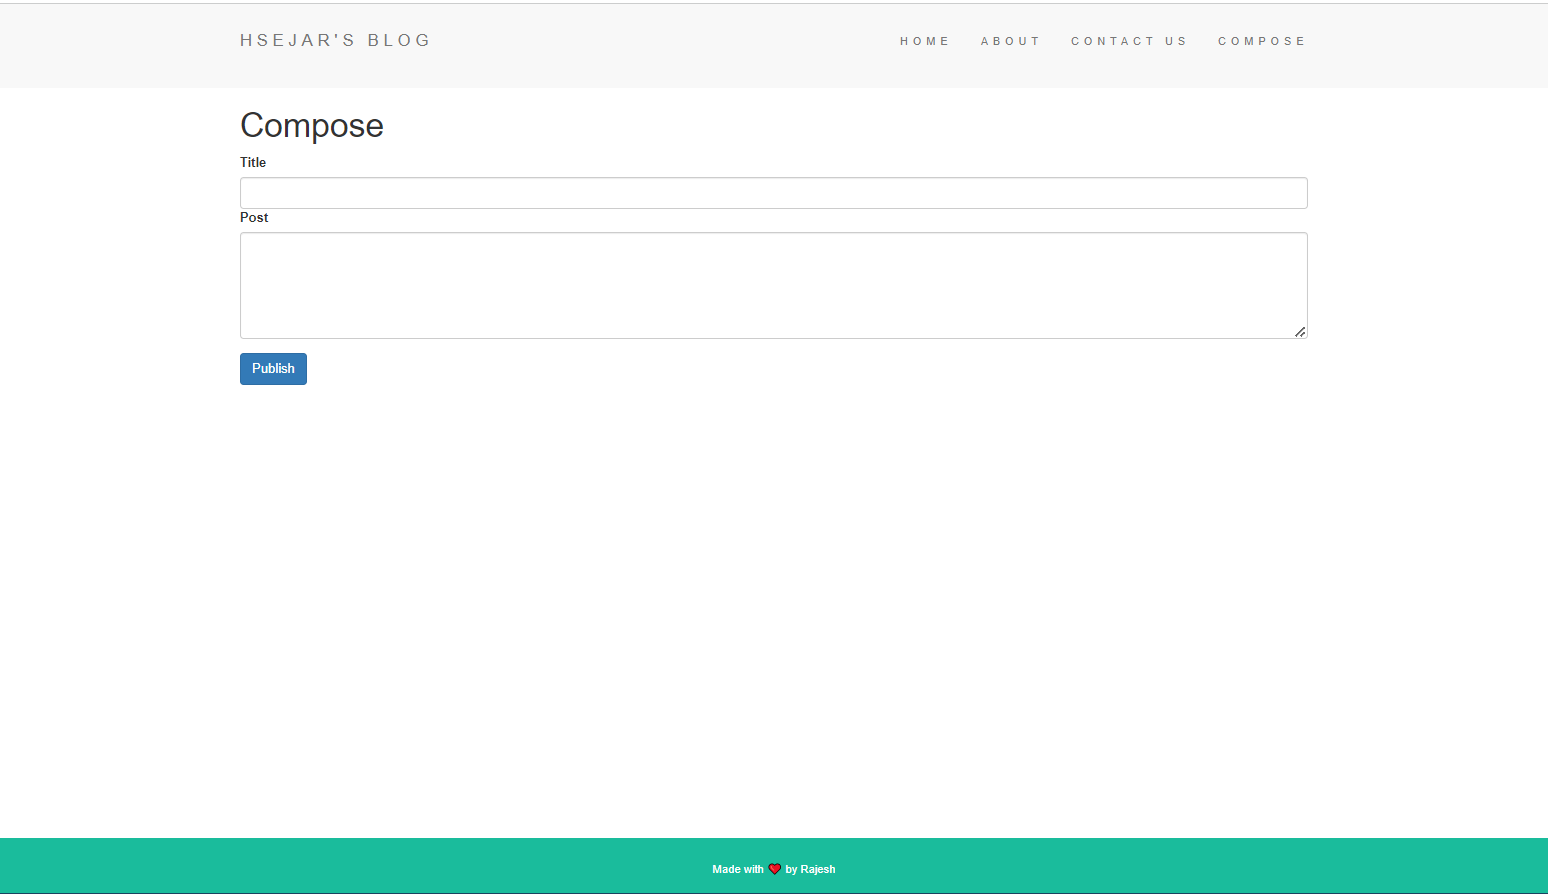Image resolution: width=1548 pixels, height=894 pixels.
Task: Select the Compose nav link
Action: [1262, 41]
